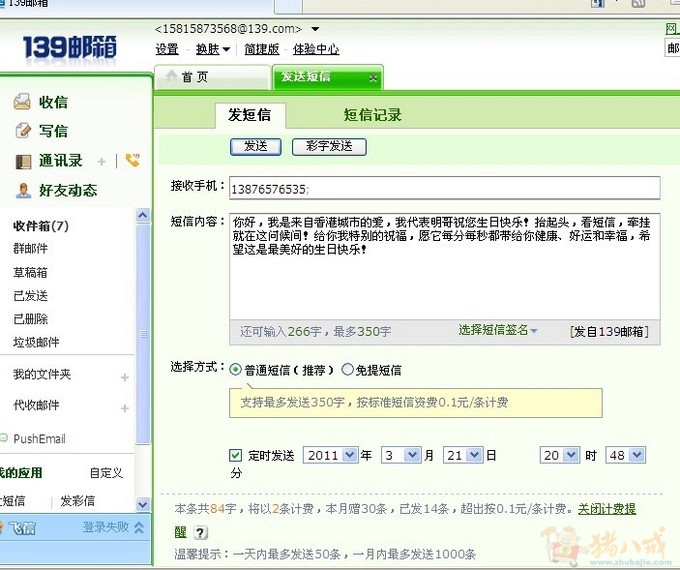Toggle the 定时发送 checkbox
Screen dimensions: 680x570
(235, 455)
